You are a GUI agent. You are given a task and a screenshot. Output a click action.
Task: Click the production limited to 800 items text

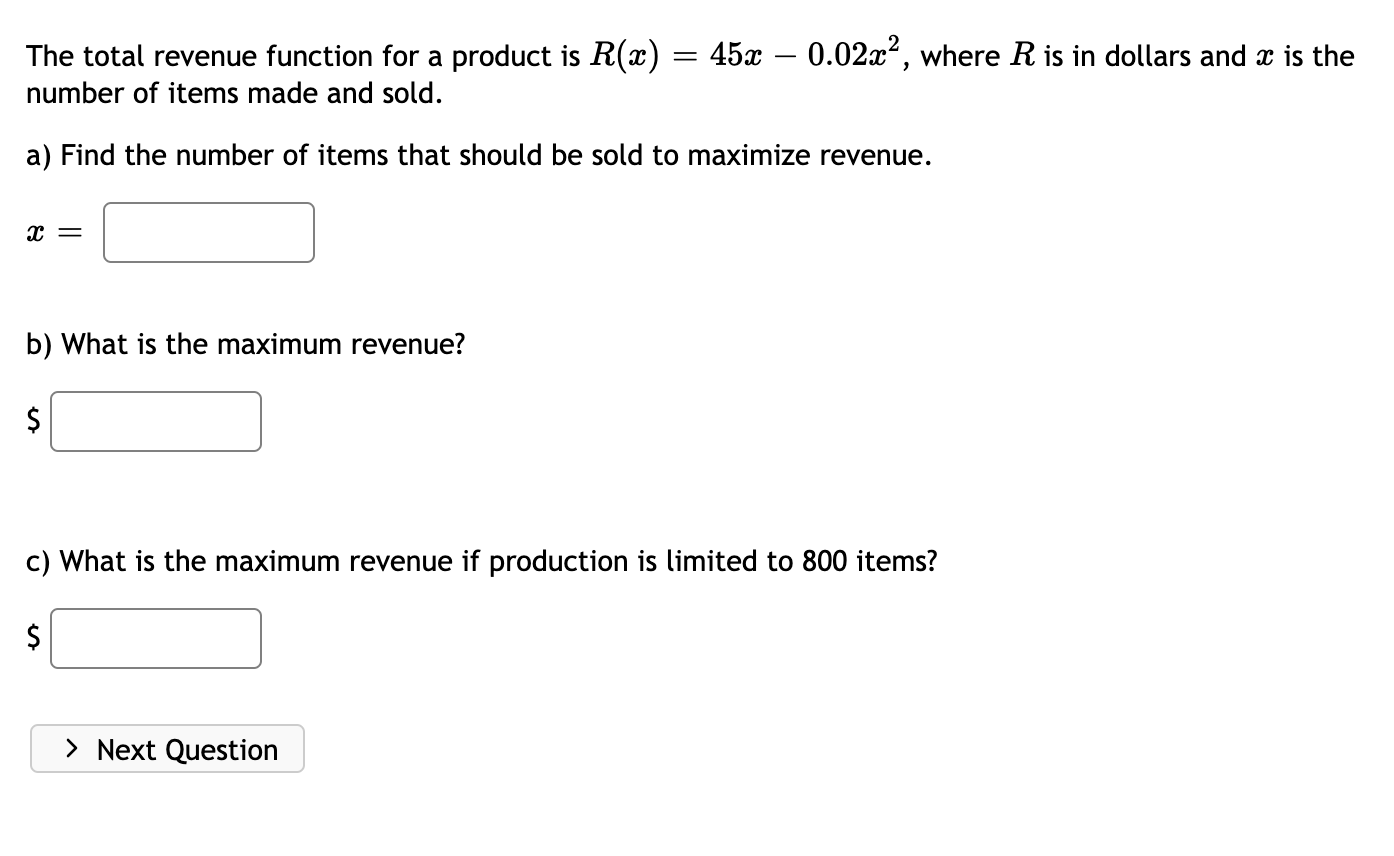[x=480, y=561]
